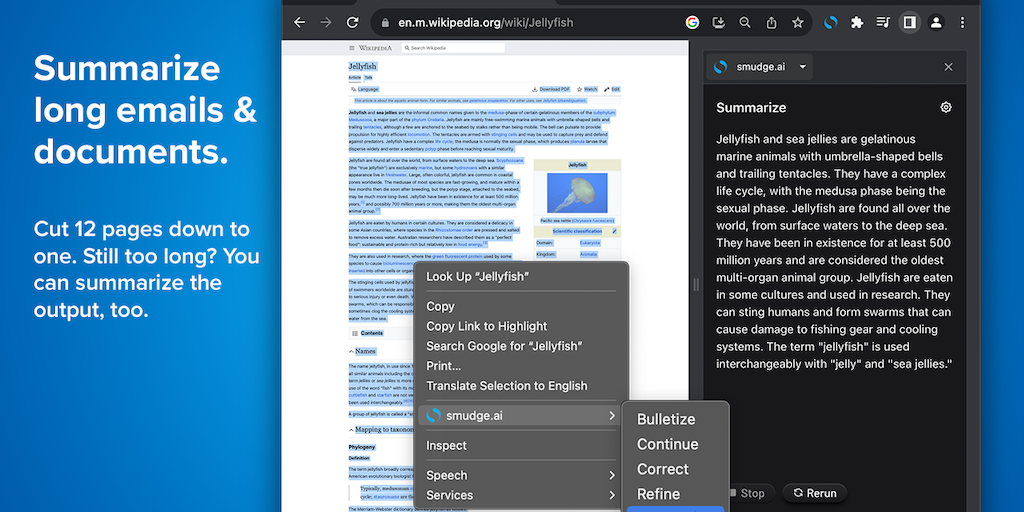
Task: Click Download PDF on Wikipedia
Action: (x=551, y=89)
